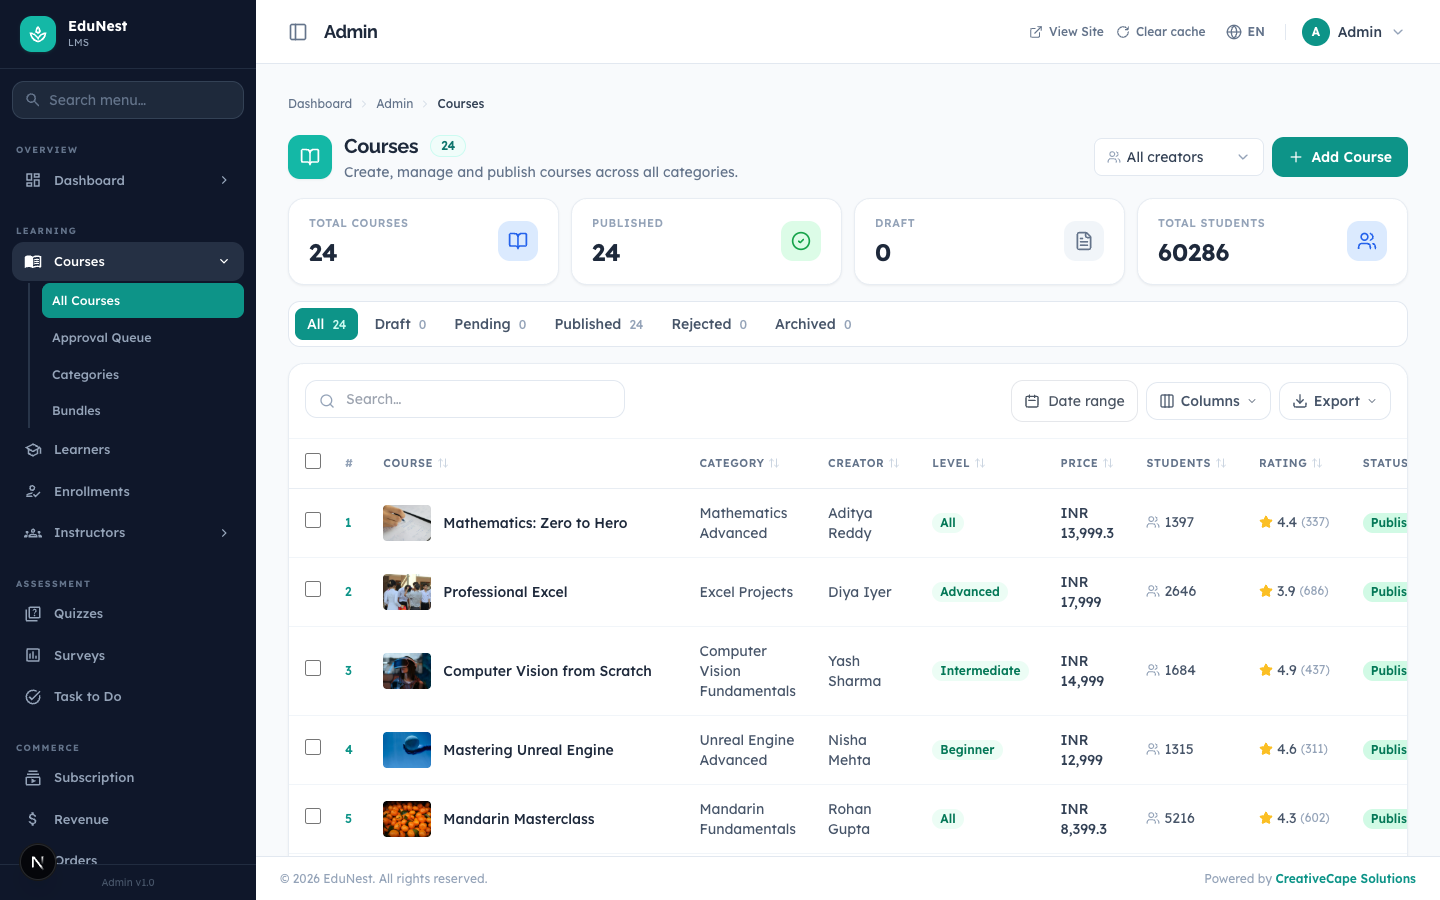The width and height of the screenshot is (1440, 900).
Task: Click the Quizzes sidebar icon
Action: (33, 614)
